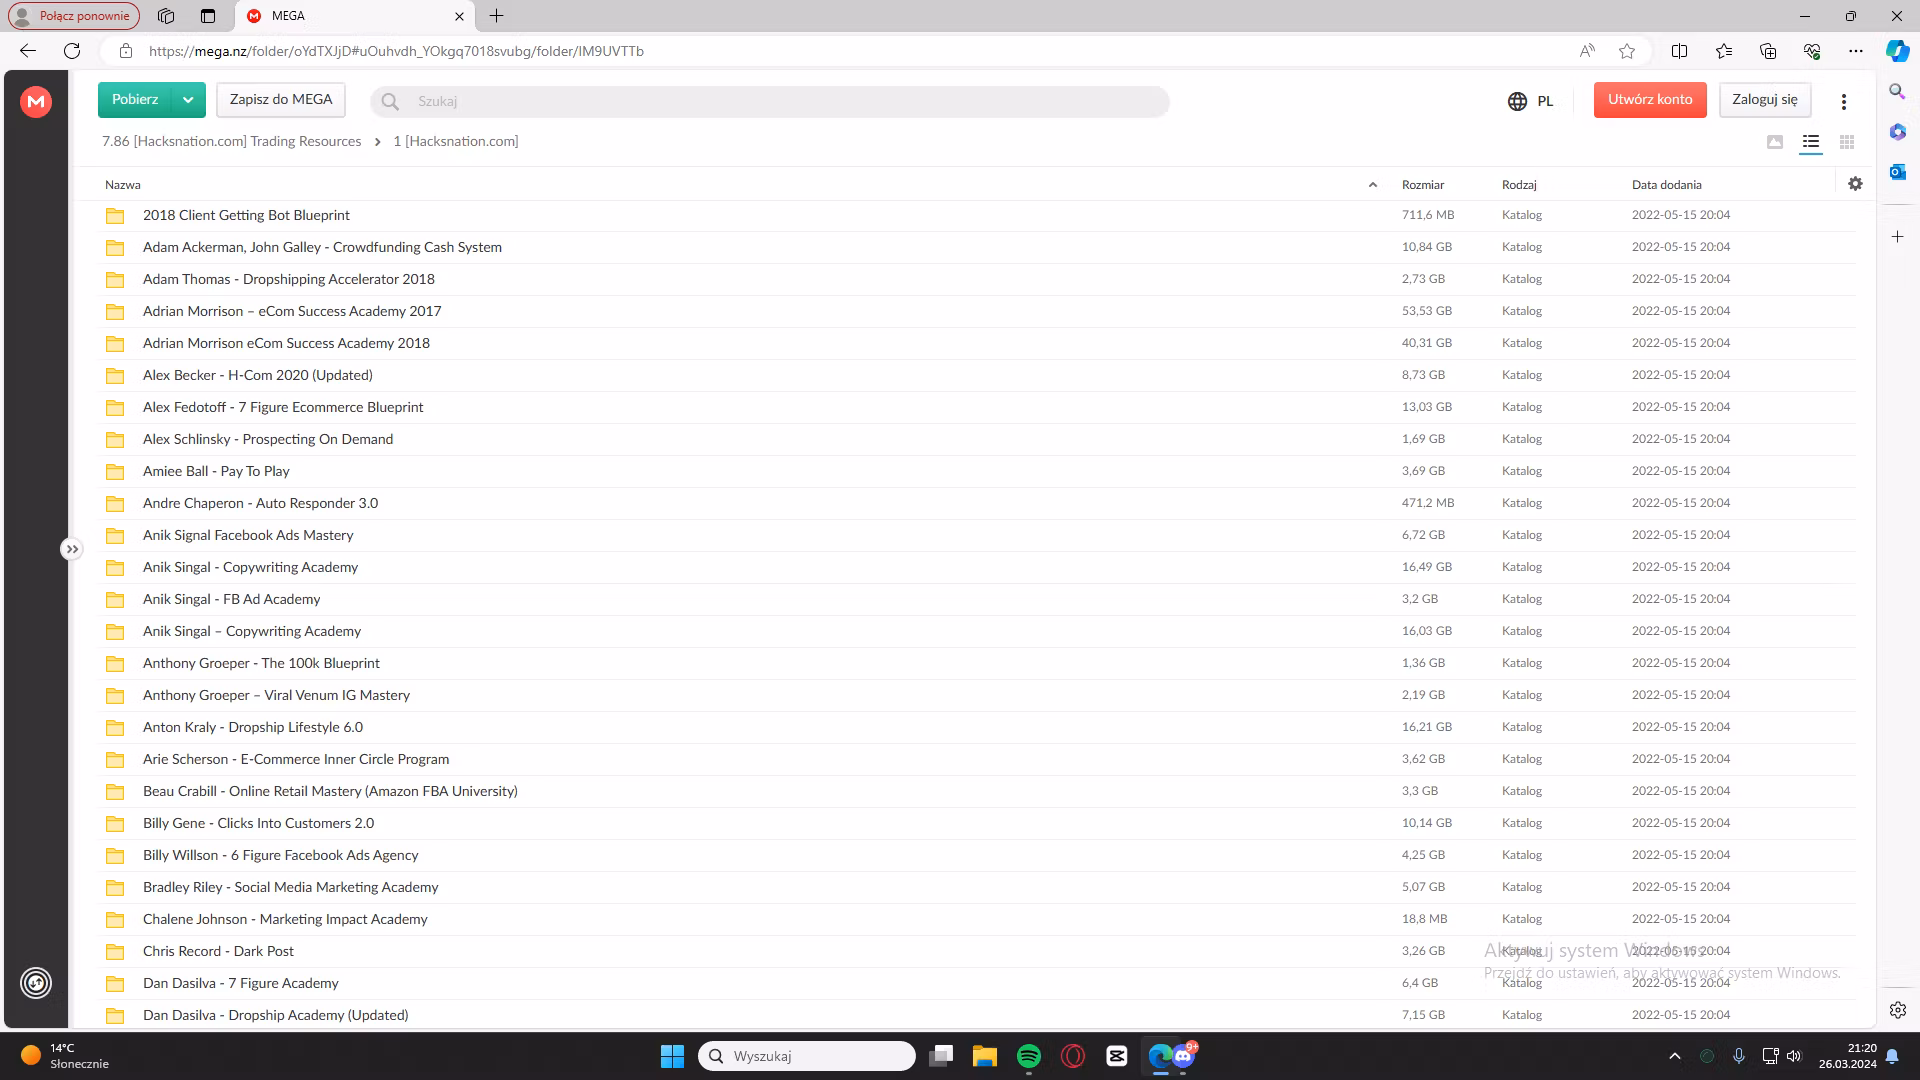
Task: Focus the Szukaj search field
Action: point(770,101)
